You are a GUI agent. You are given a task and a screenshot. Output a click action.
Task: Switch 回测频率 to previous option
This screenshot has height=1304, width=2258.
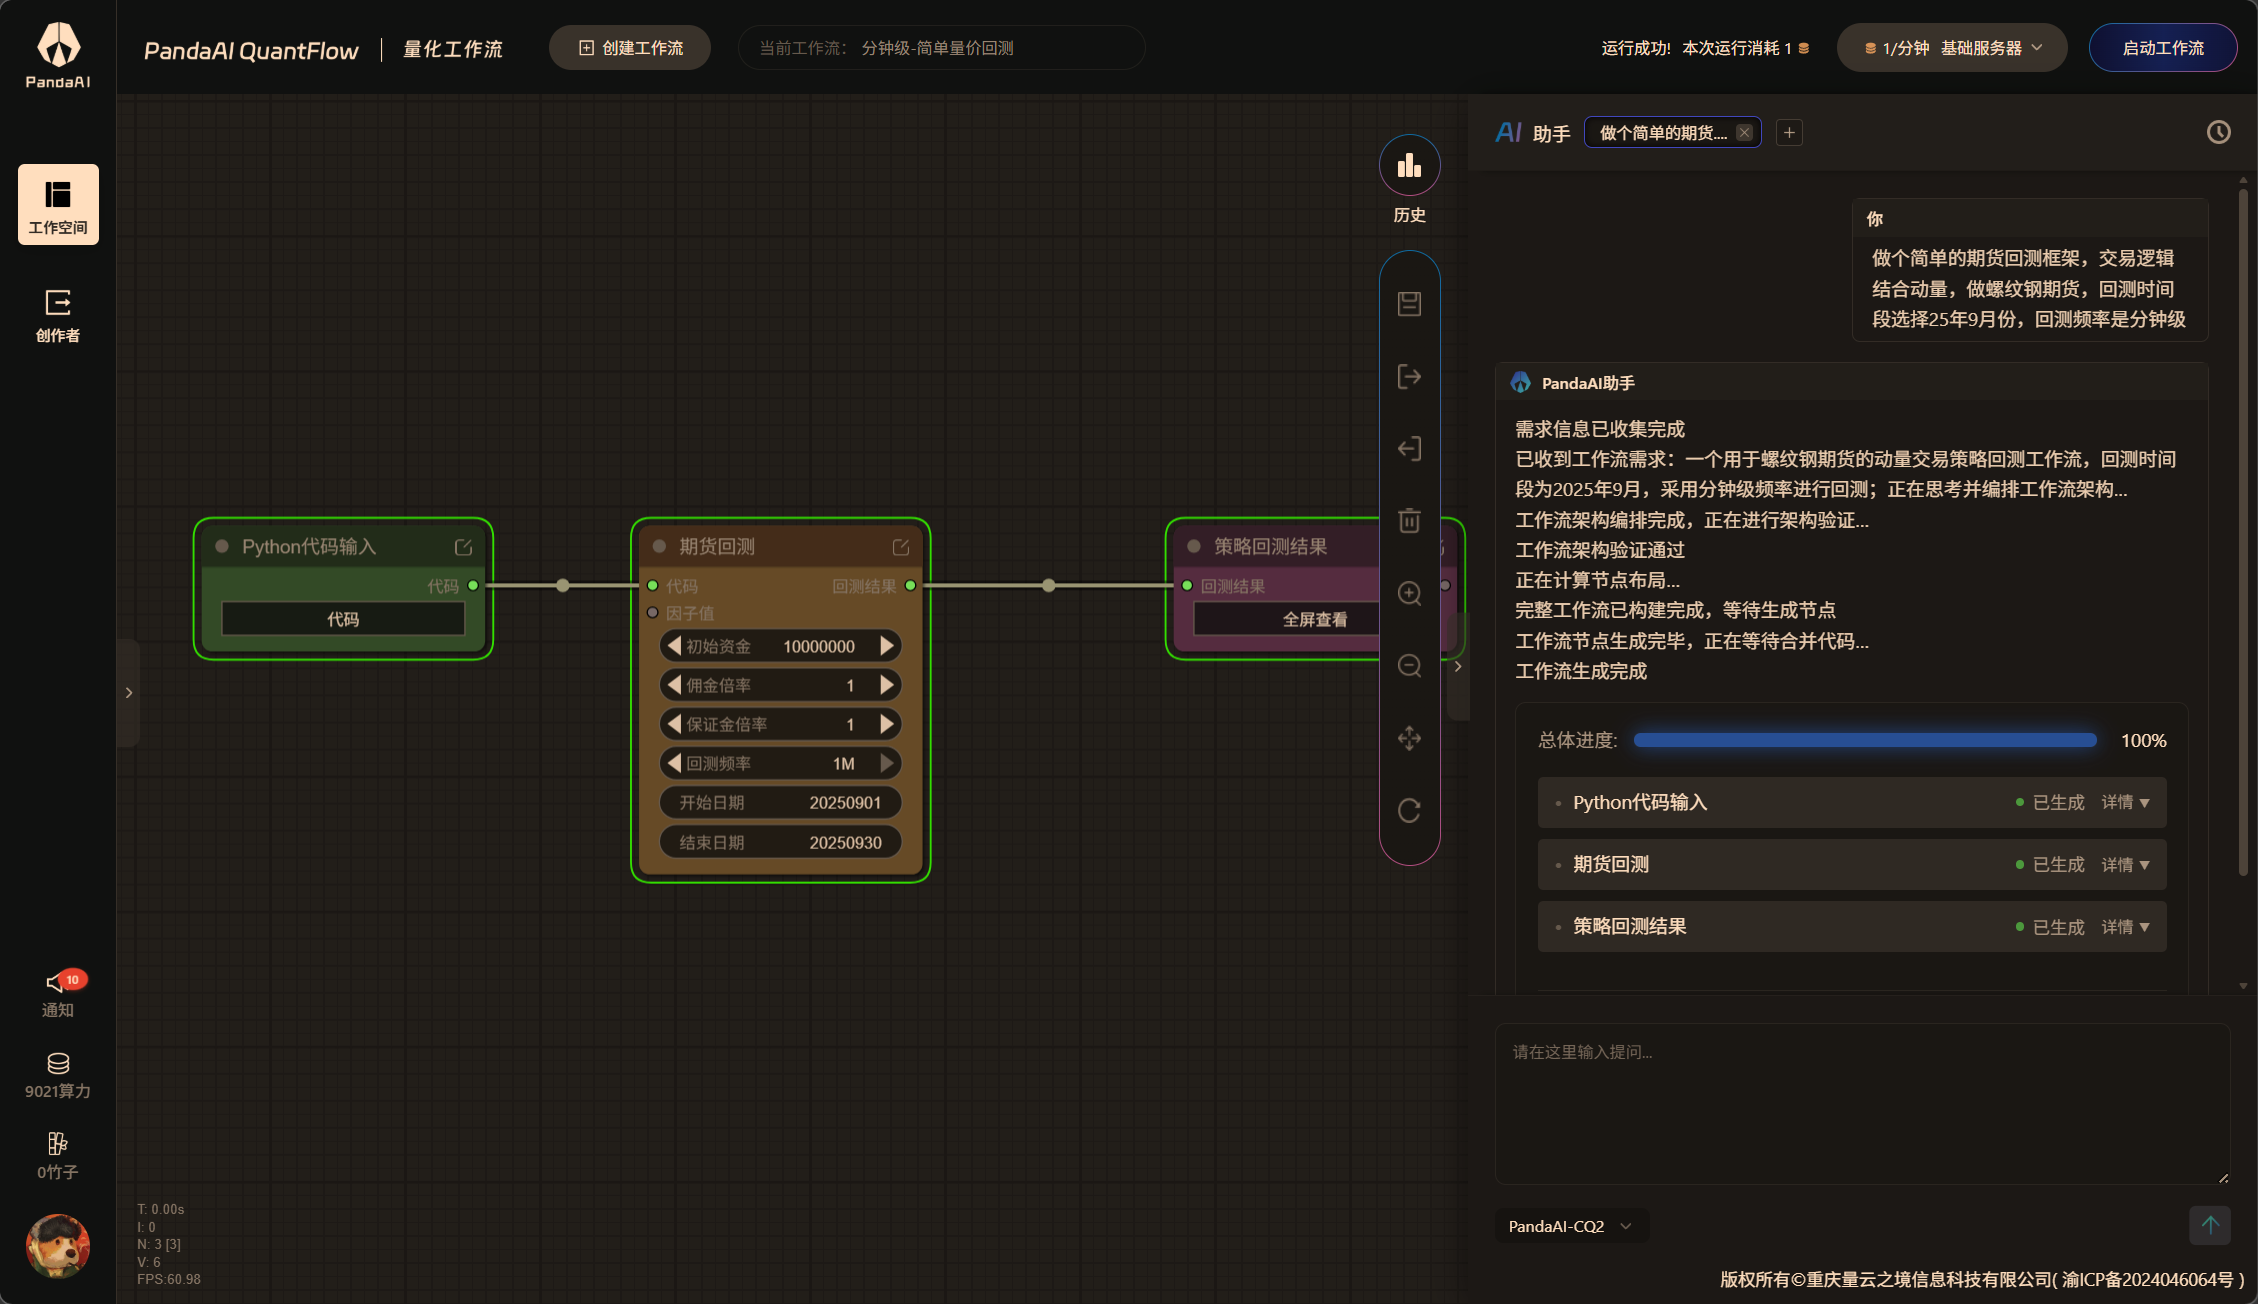674,763
